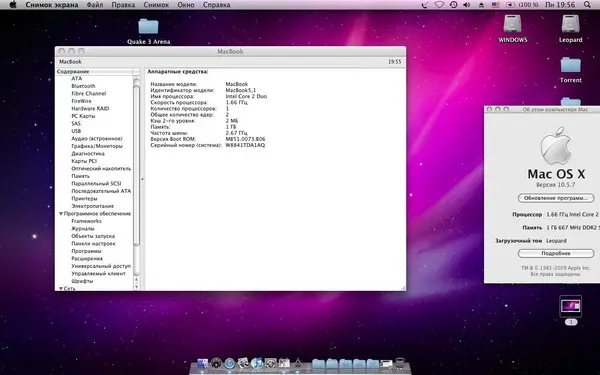Select Bluetooth in the sidebar
The height and width of the screenshot is (375, 600).
tap(83, 86)
